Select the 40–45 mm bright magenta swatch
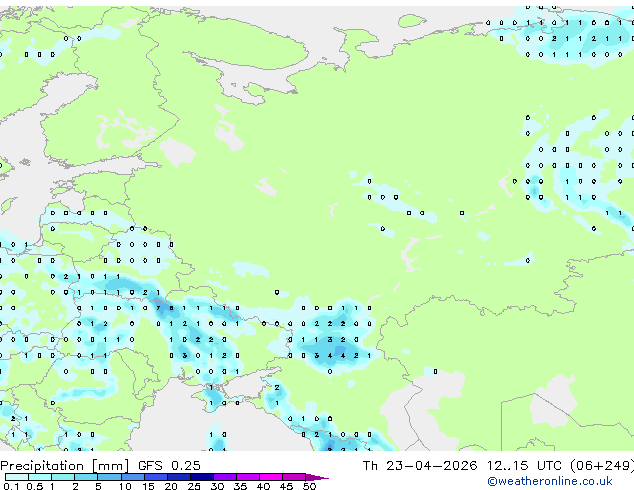The height and width of the screenshot is (490, 634). tap(271, 477)
